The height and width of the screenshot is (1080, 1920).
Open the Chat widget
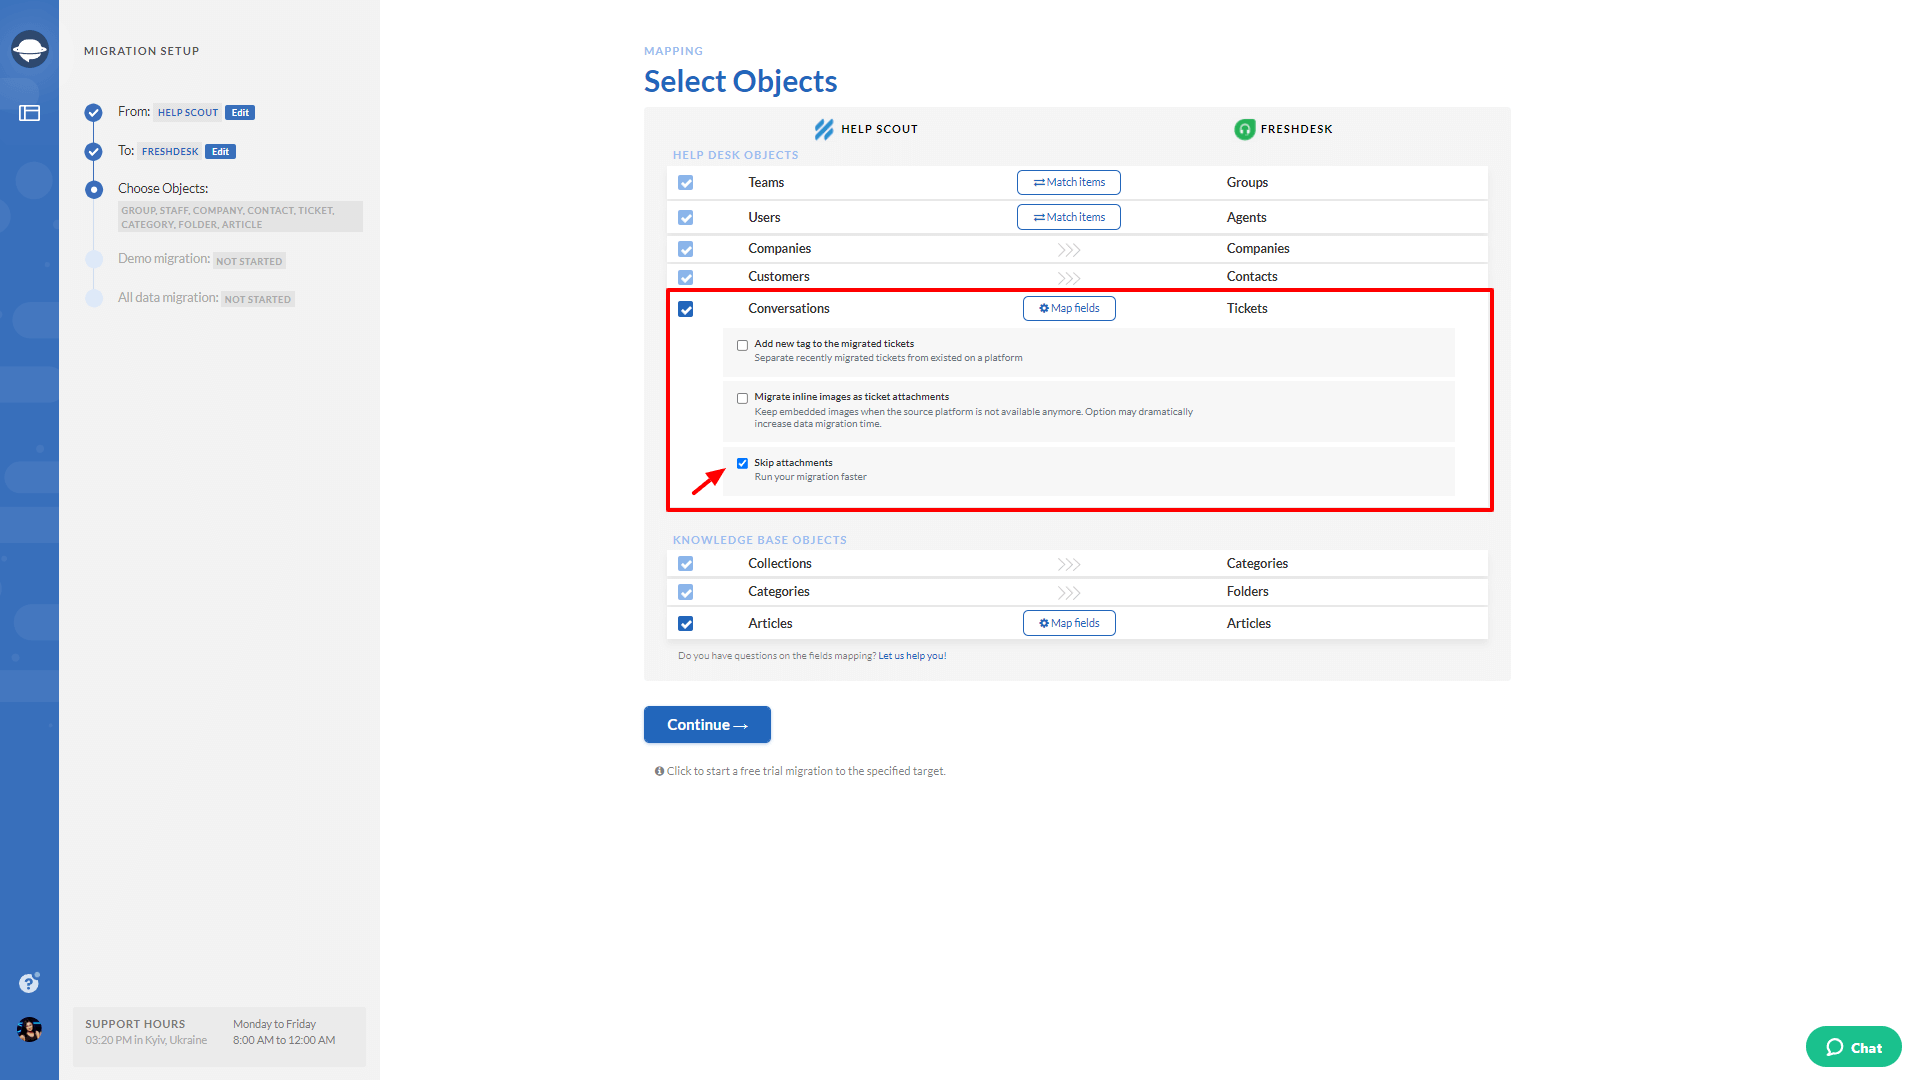coord(1853,1047)
